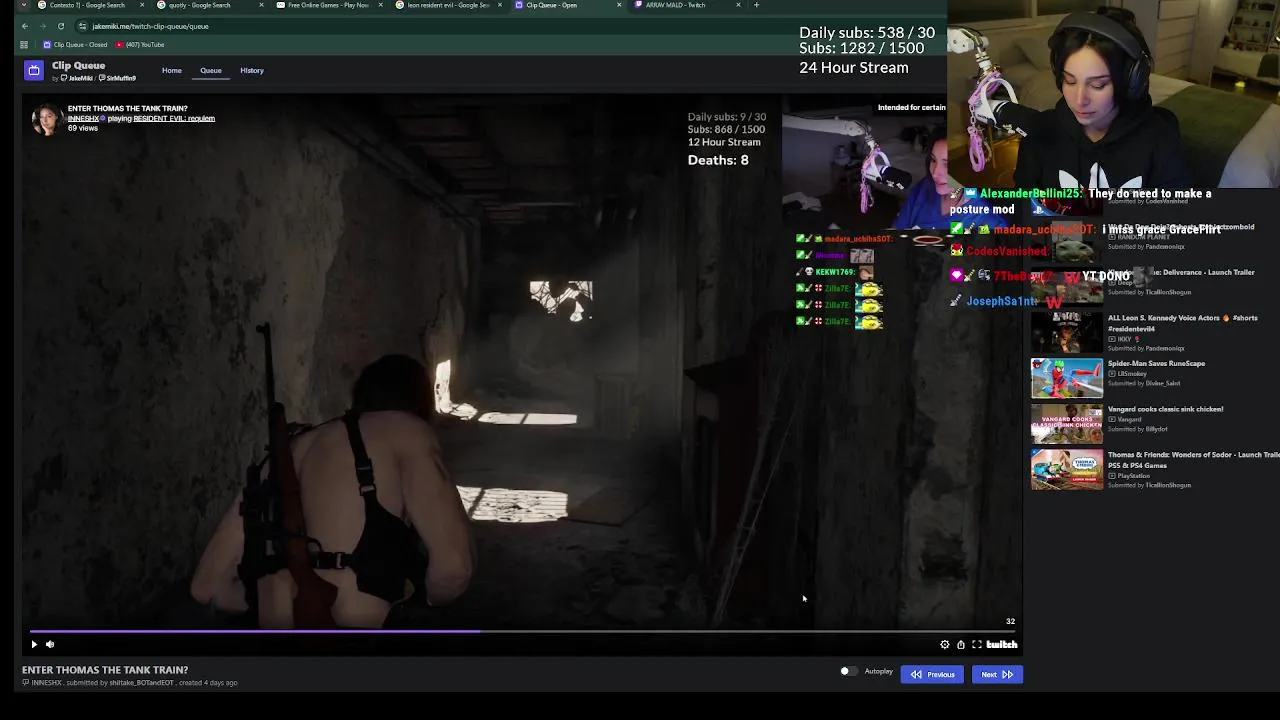Screen dimensions: 1280x720
Task: Open a new browser tab with plus
Action: pos(756,5)
